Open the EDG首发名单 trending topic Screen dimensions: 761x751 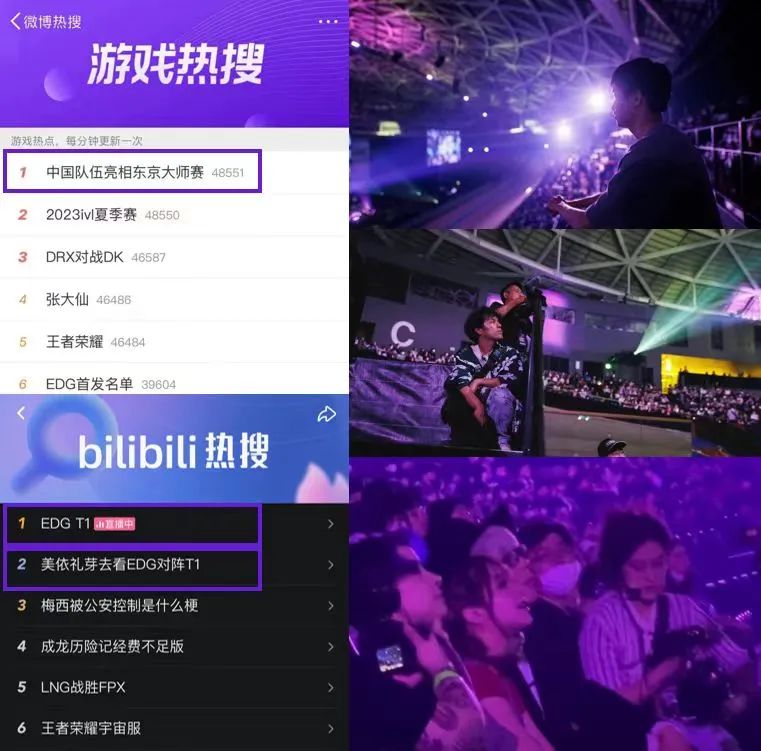tap(174, 384)
